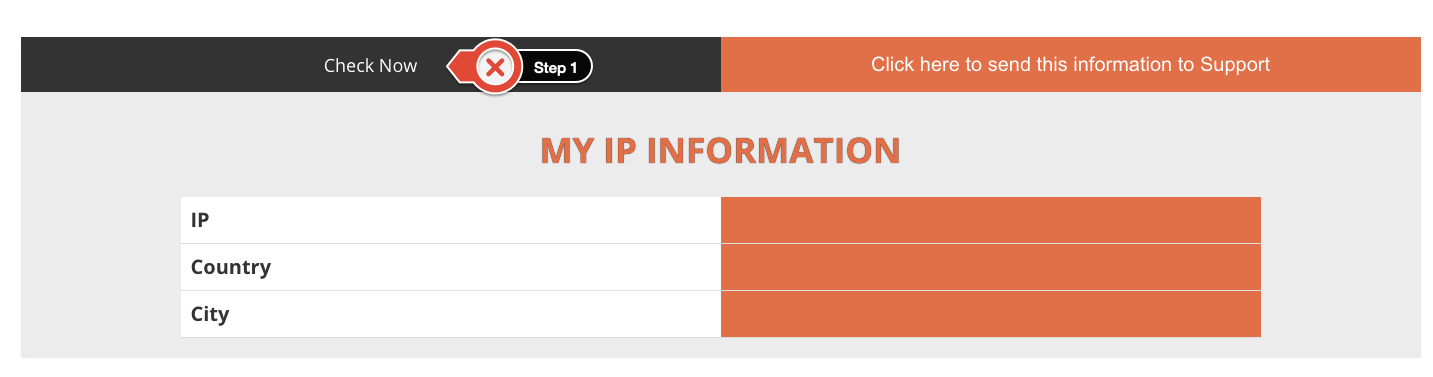Click the orange Country value cell
This screenshot has height=377, width=1433.
point(991,267)
